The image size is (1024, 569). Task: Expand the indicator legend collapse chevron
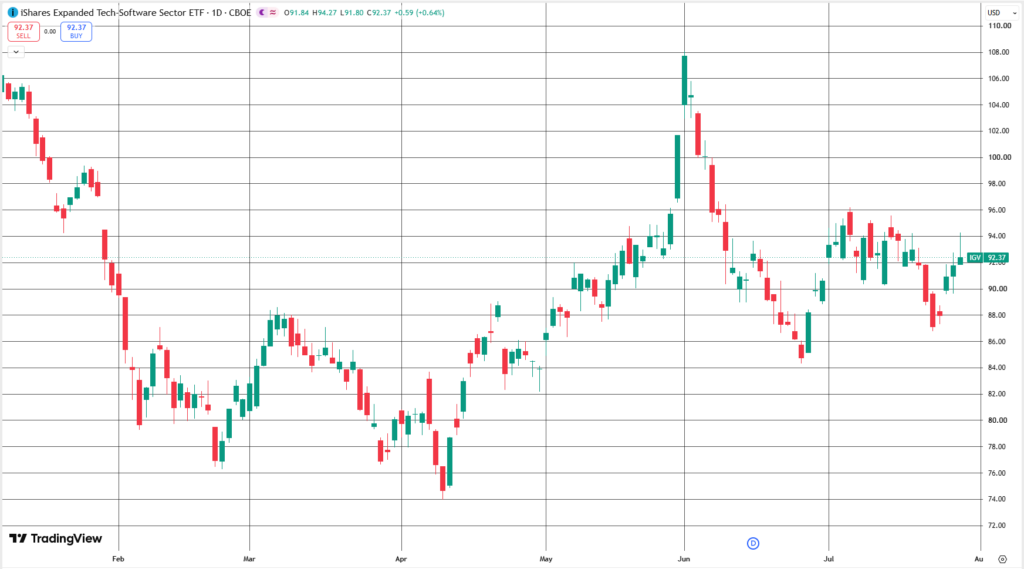click(x=16, y=52)
